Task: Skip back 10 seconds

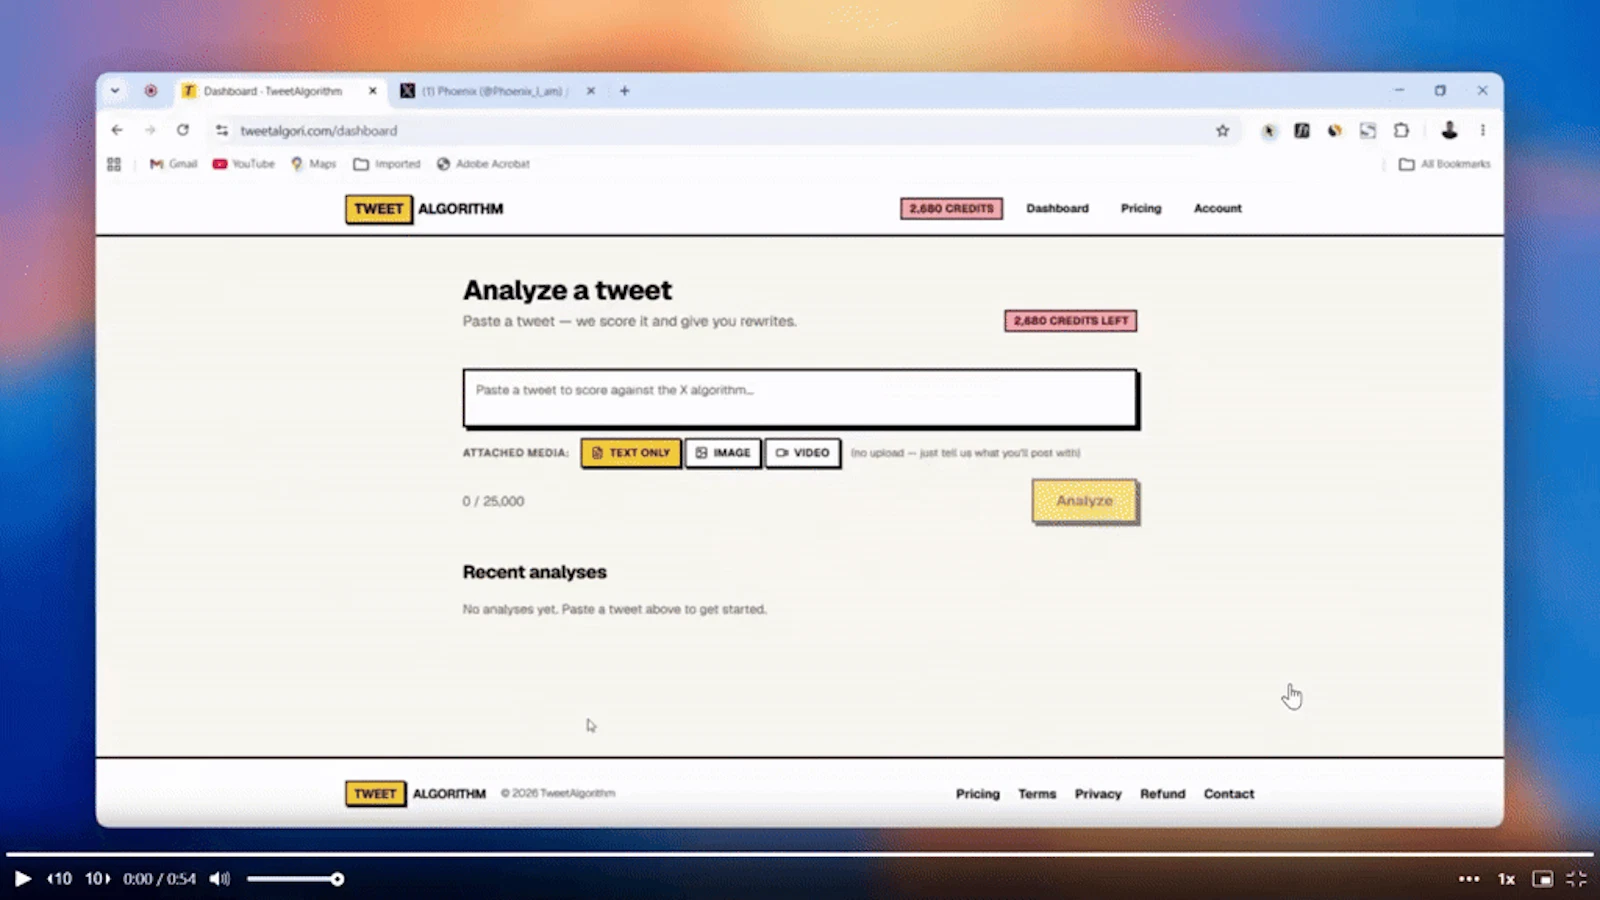Action: pyautogui.click(x=60, y=879)
